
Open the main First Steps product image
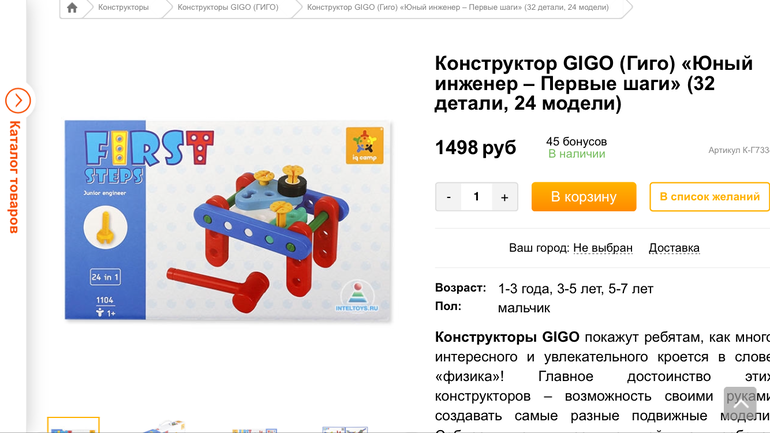(228, 220)
